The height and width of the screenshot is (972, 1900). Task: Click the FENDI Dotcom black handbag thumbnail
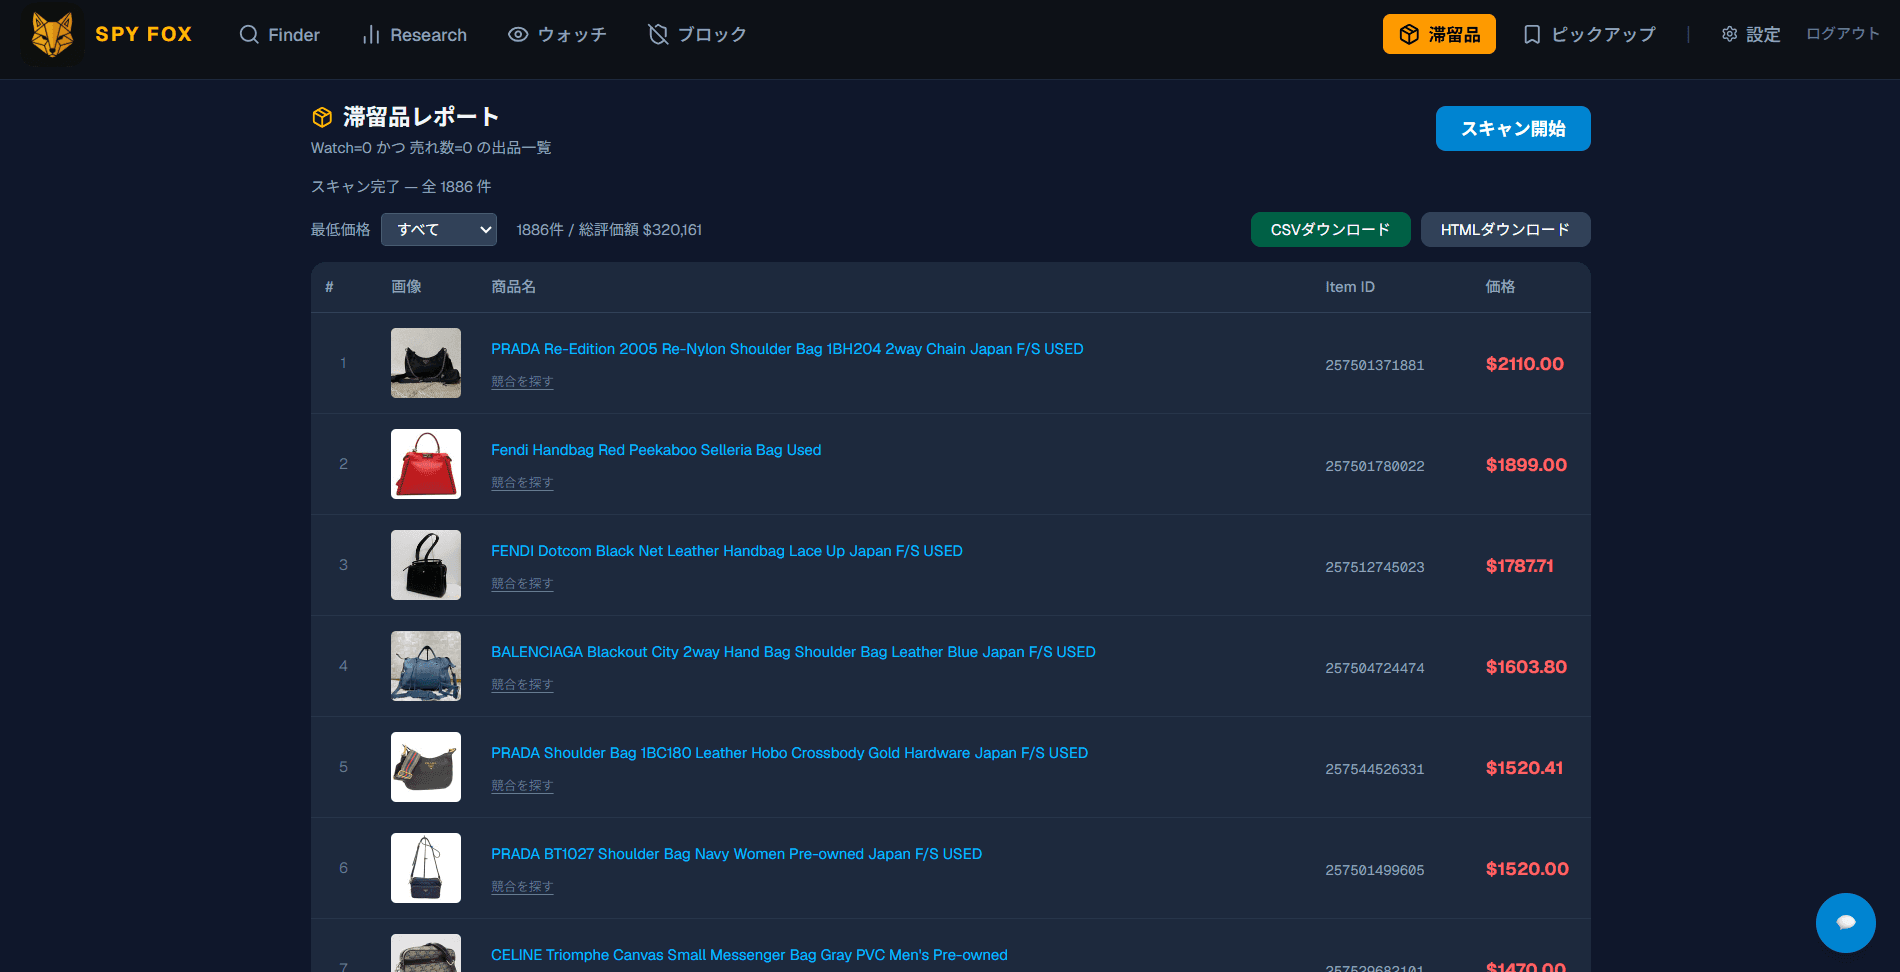(x=426, y=565)
